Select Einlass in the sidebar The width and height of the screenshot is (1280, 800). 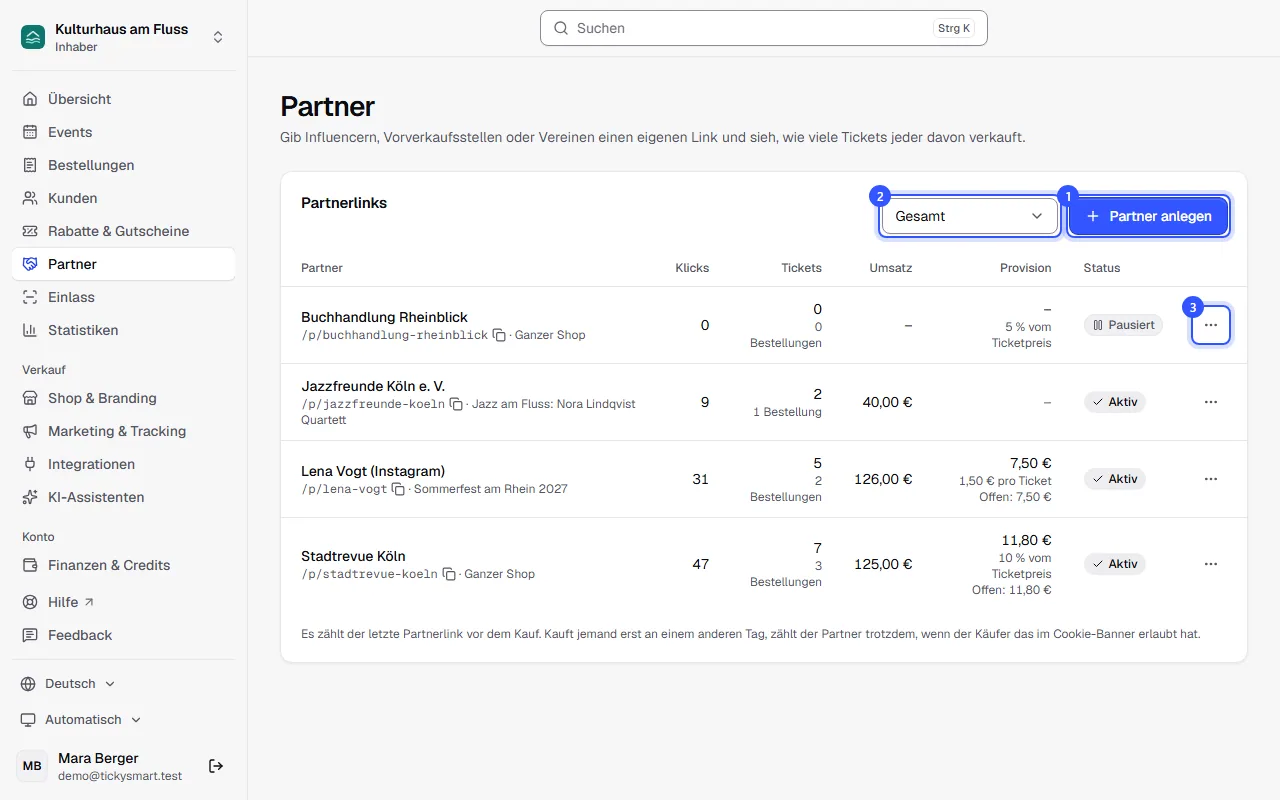pyautogui.click(x=124, y=297)
